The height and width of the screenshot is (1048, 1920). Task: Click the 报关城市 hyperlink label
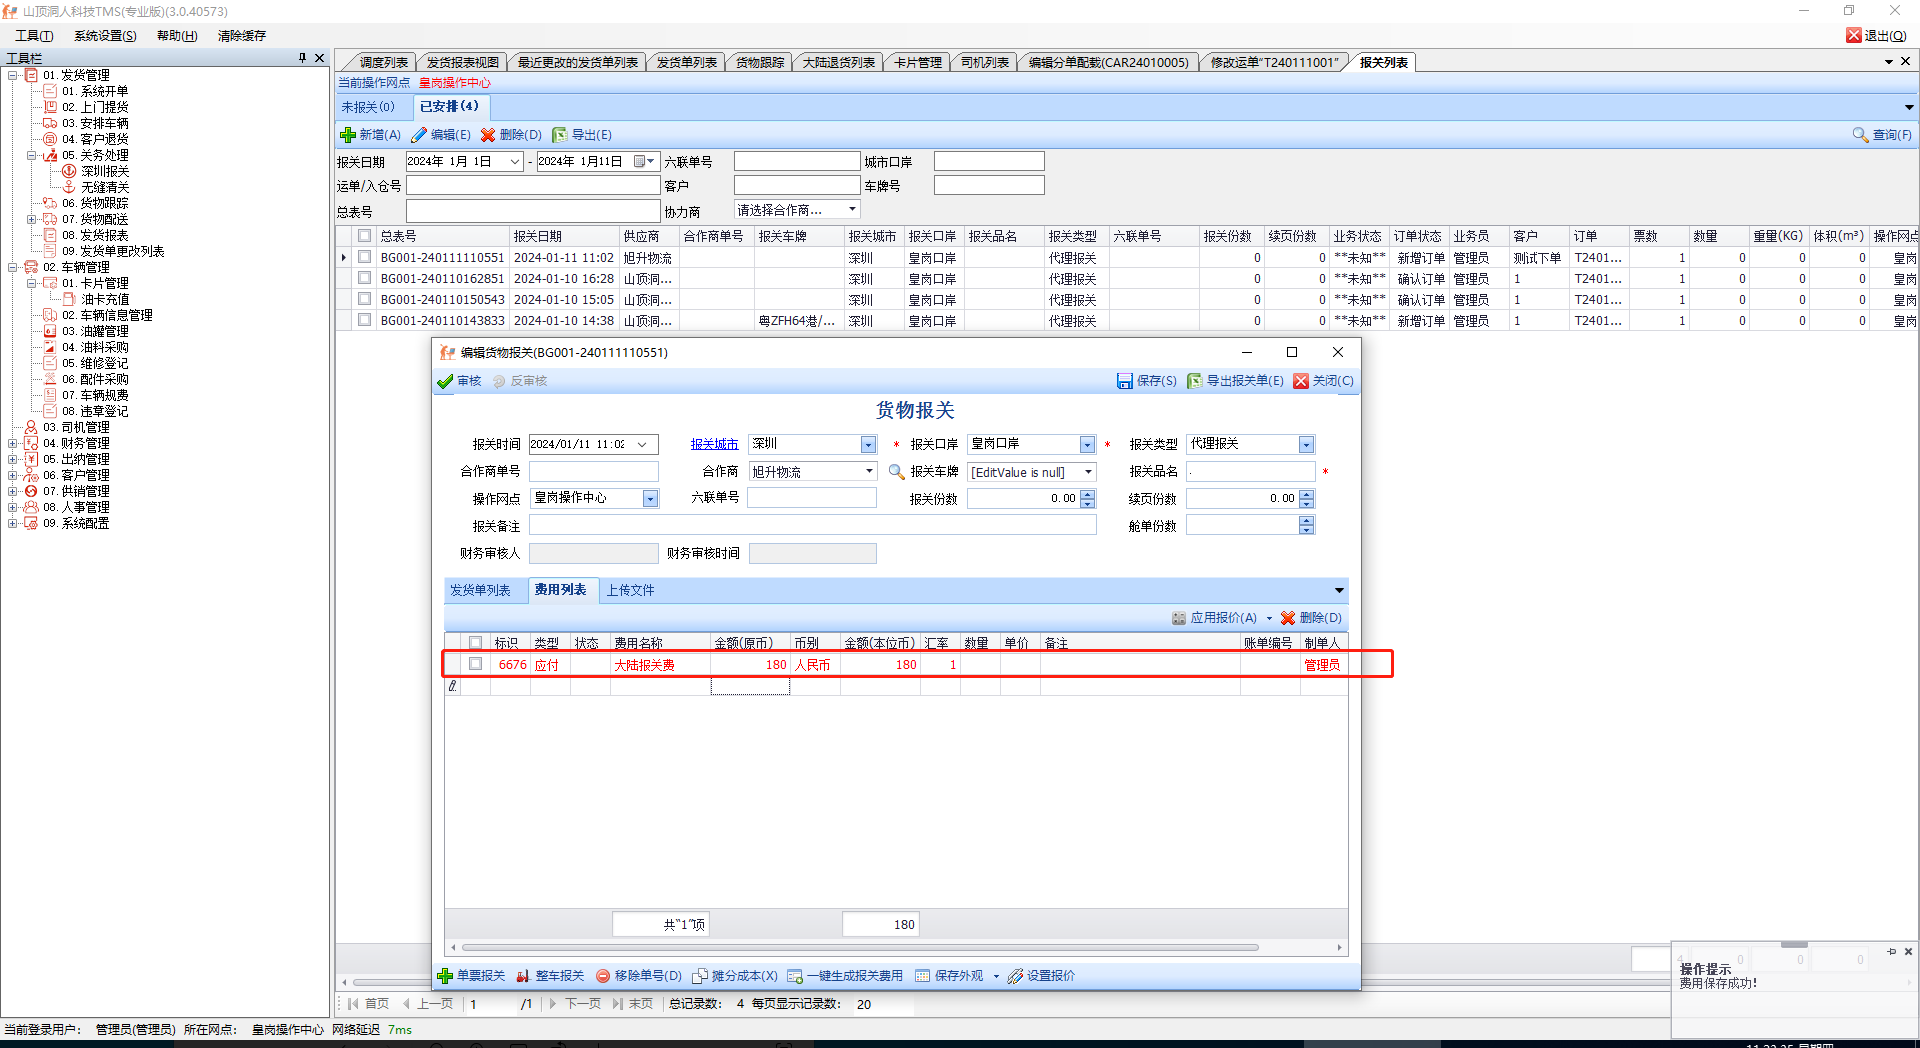(714, 445)
